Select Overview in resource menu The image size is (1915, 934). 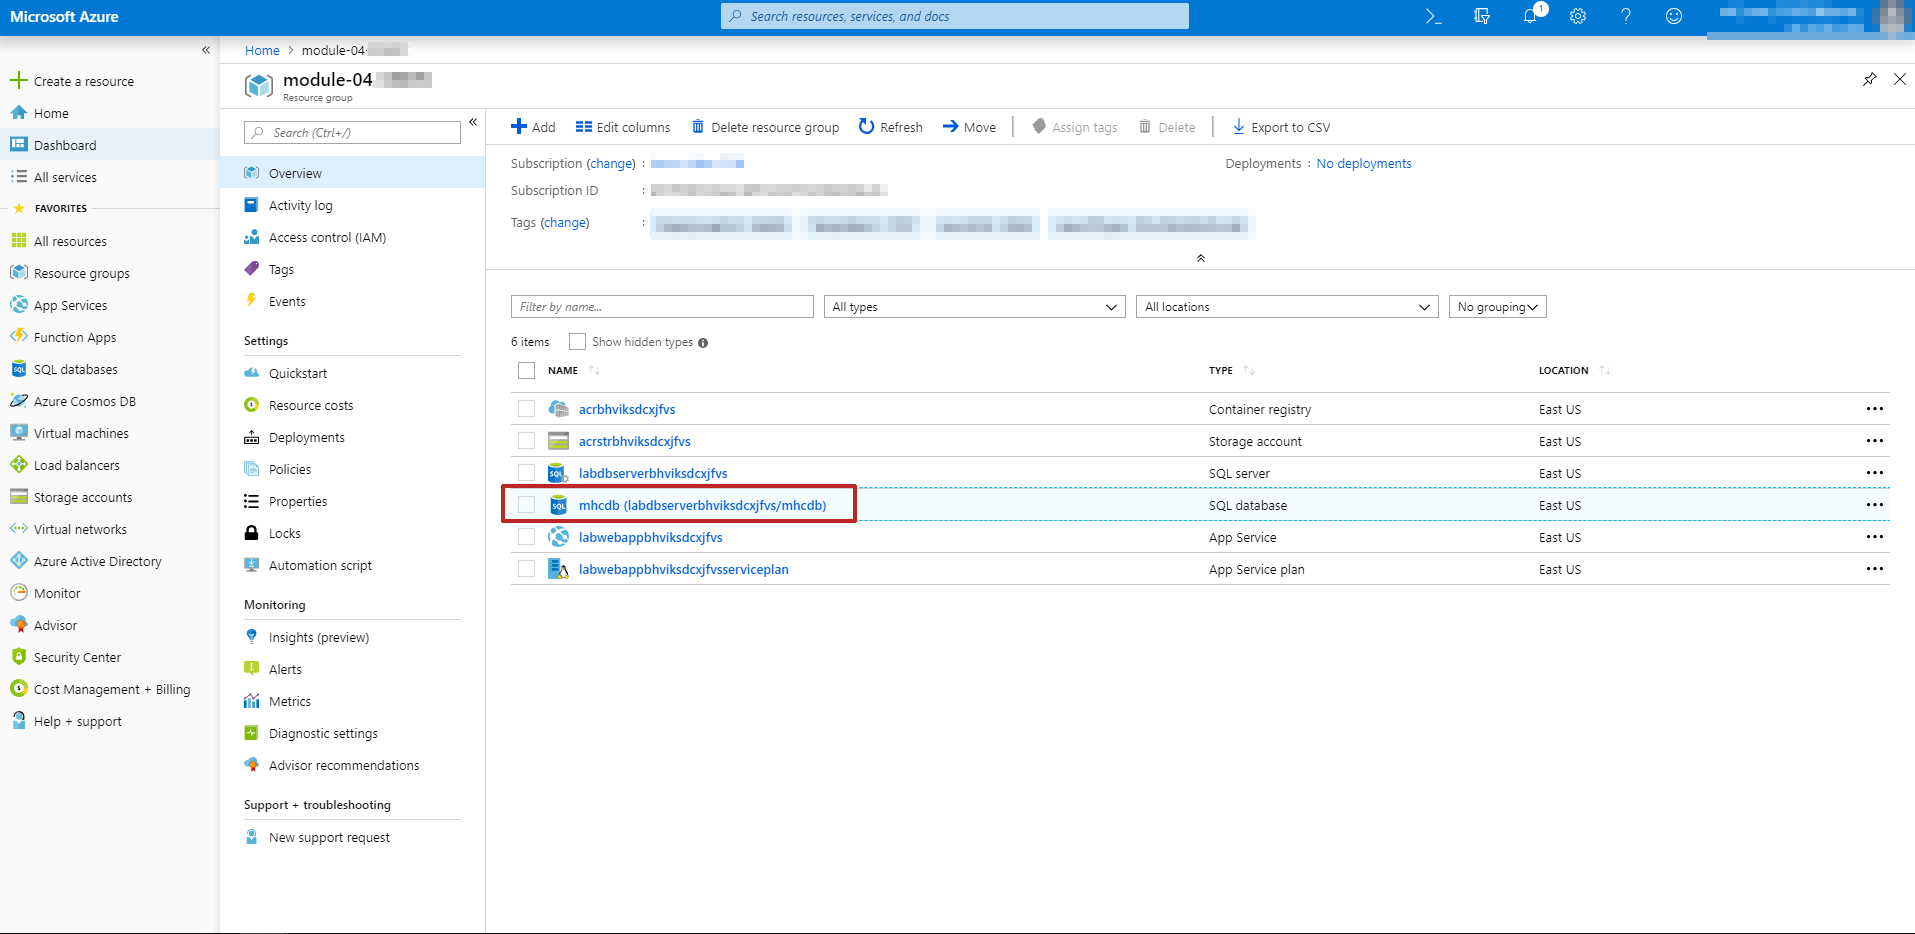352,173
